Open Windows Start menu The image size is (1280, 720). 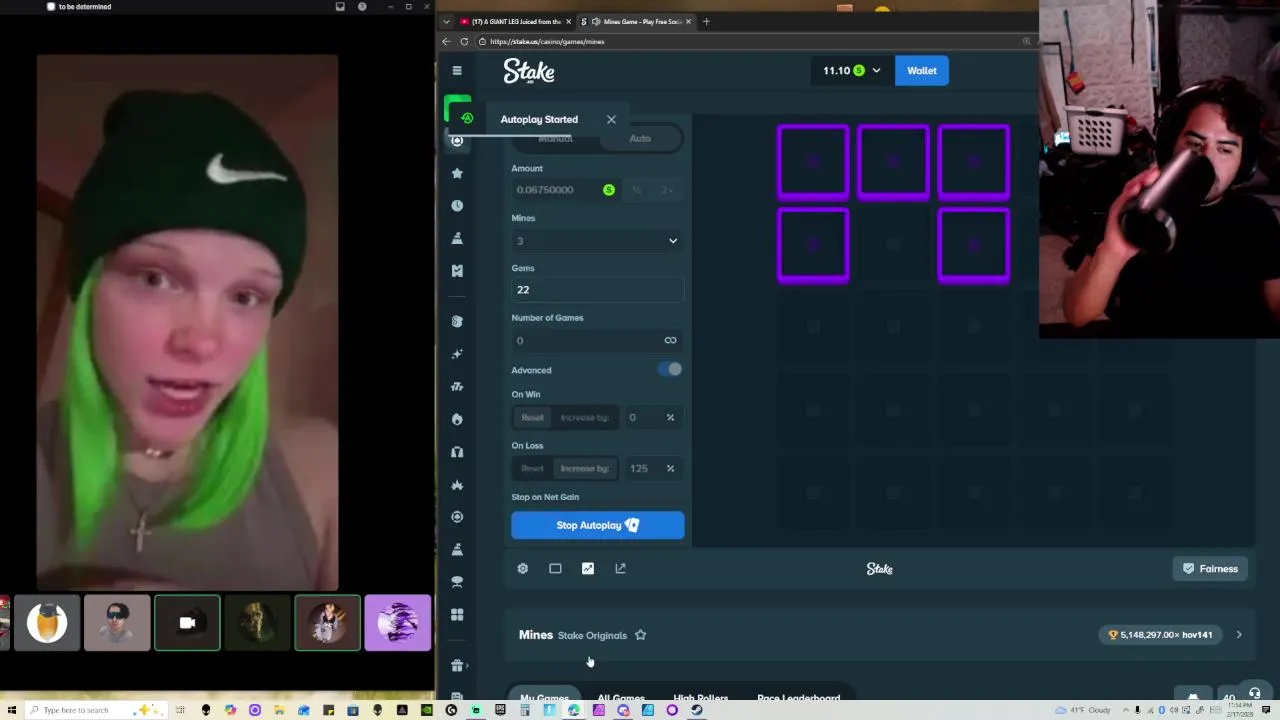(x=12, y=710)
